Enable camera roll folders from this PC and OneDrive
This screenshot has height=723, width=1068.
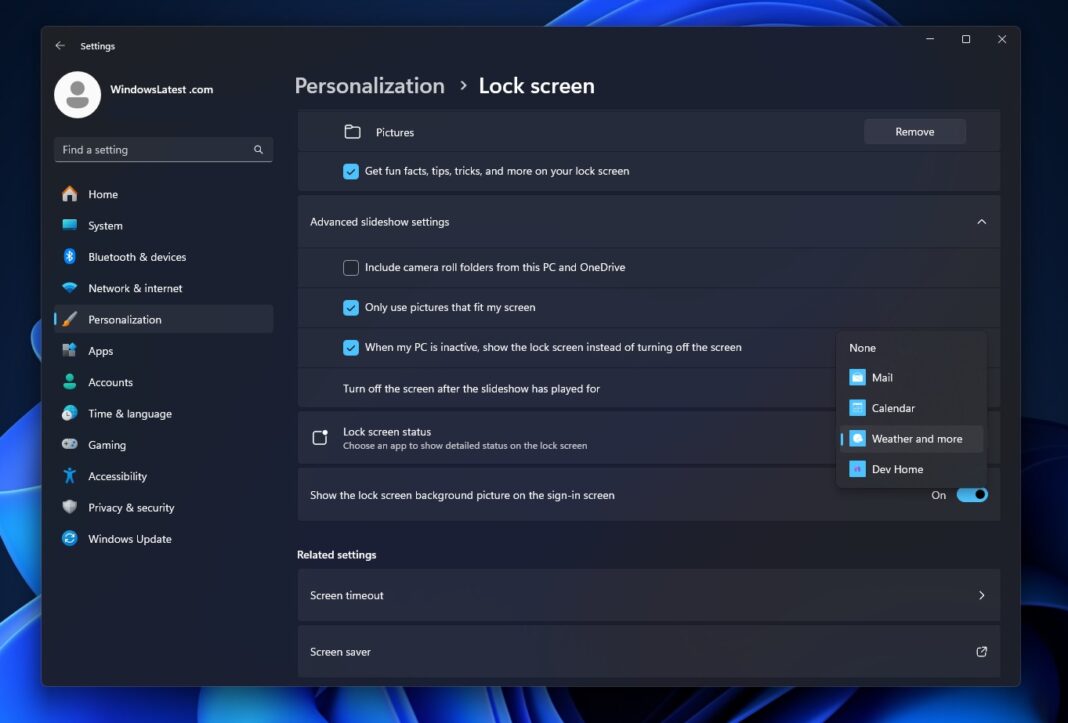coord(351,267)
